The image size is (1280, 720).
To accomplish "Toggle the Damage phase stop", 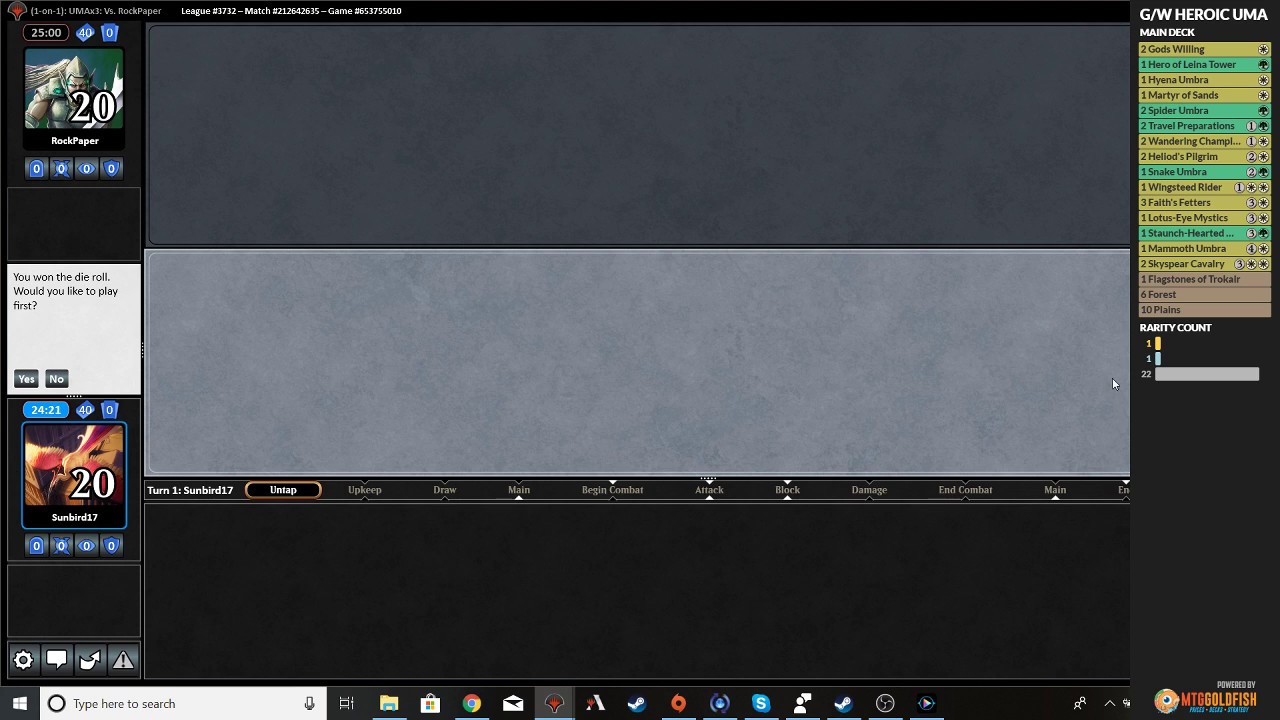I will (x=869, y=490).
